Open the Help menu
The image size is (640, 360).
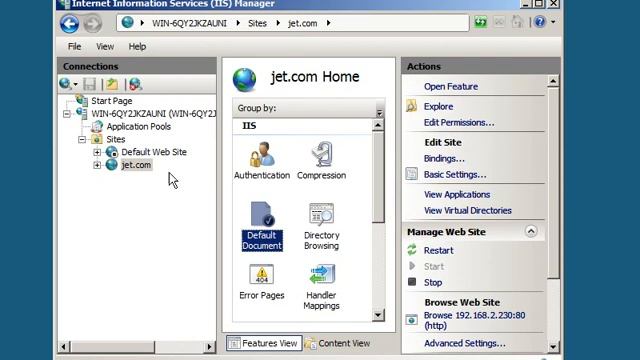pos(137,47)
